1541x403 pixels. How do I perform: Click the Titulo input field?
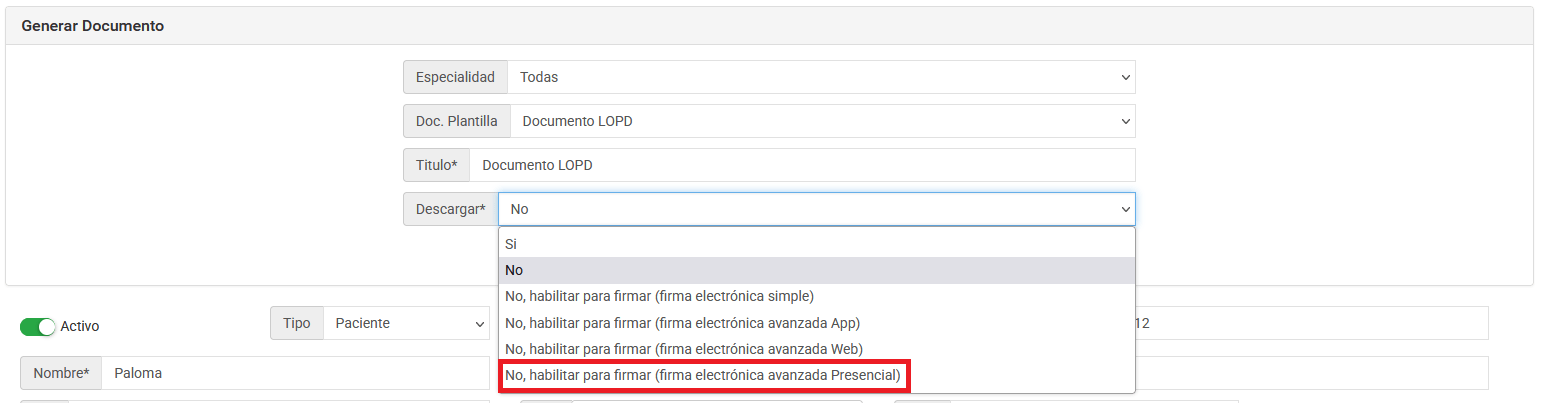(802, 165)
